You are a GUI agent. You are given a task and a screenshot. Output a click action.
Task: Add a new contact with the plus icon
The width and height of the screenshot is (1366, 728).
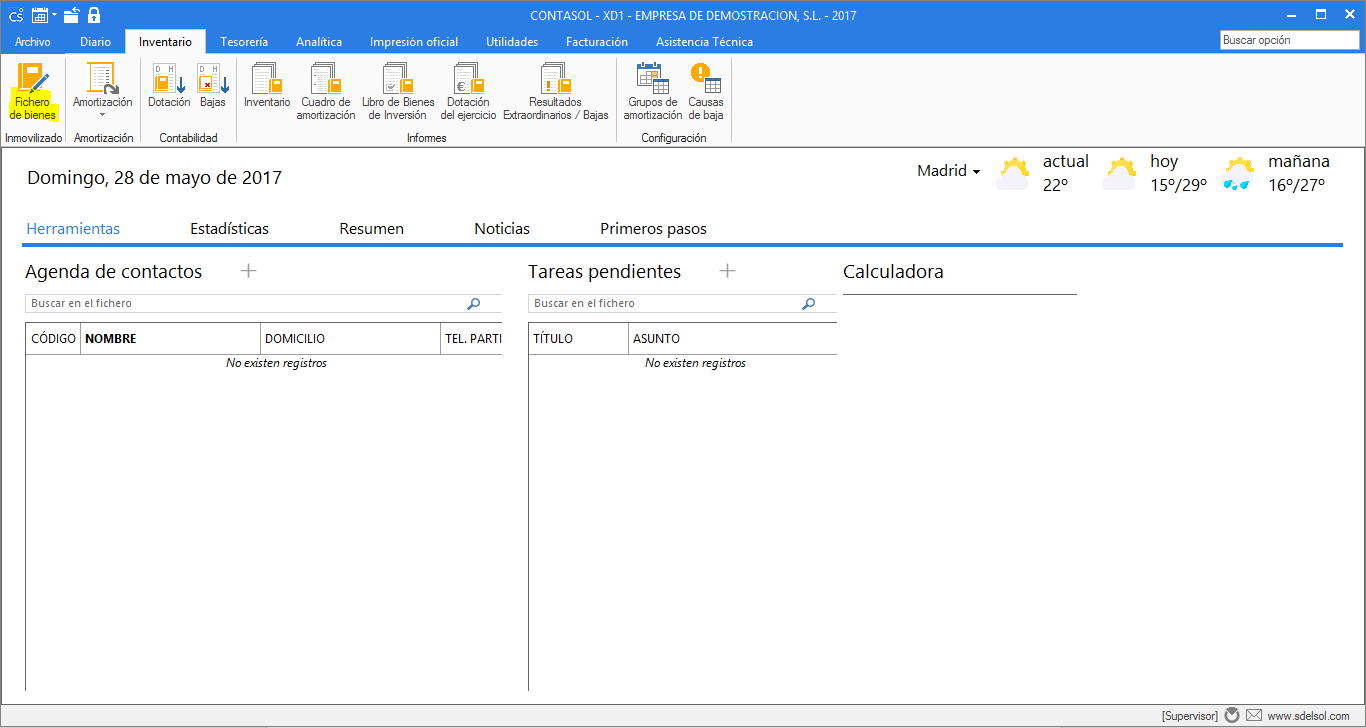point(249,271)
